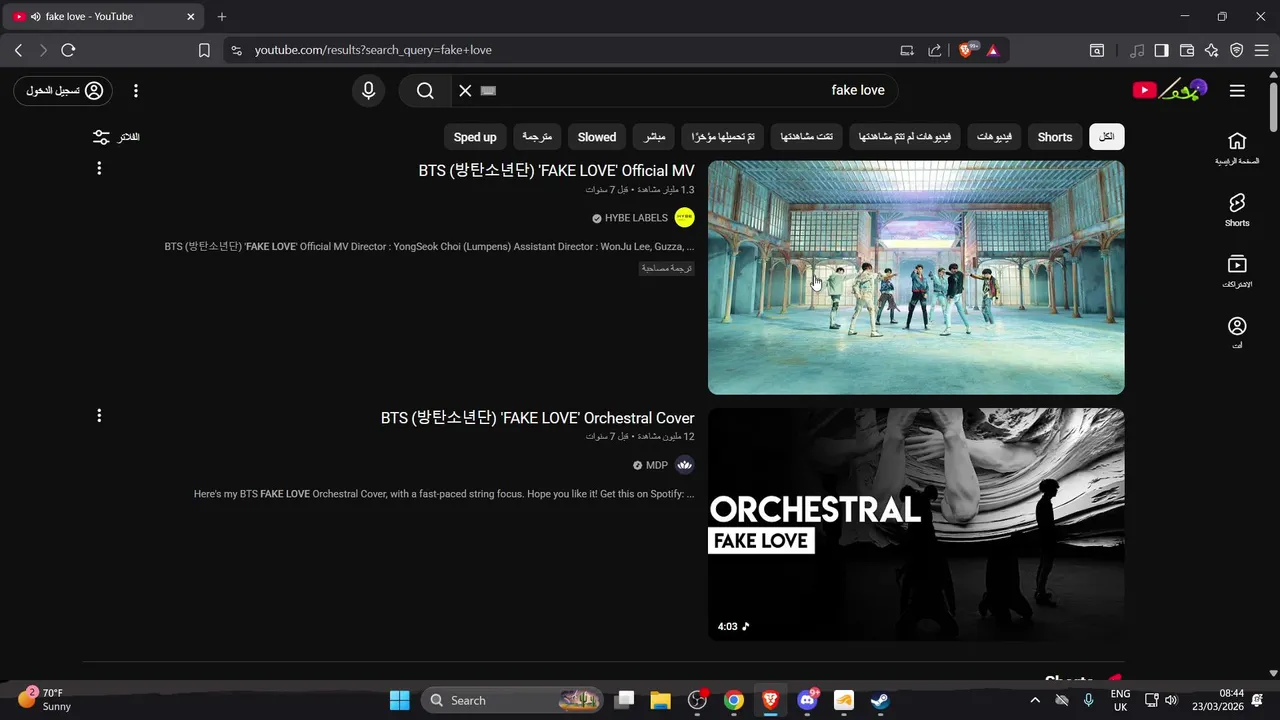Viewport: 1280px width, 720px height.
Task: Open more options for Orchestral Cover result
Action: tap(99, 415)
